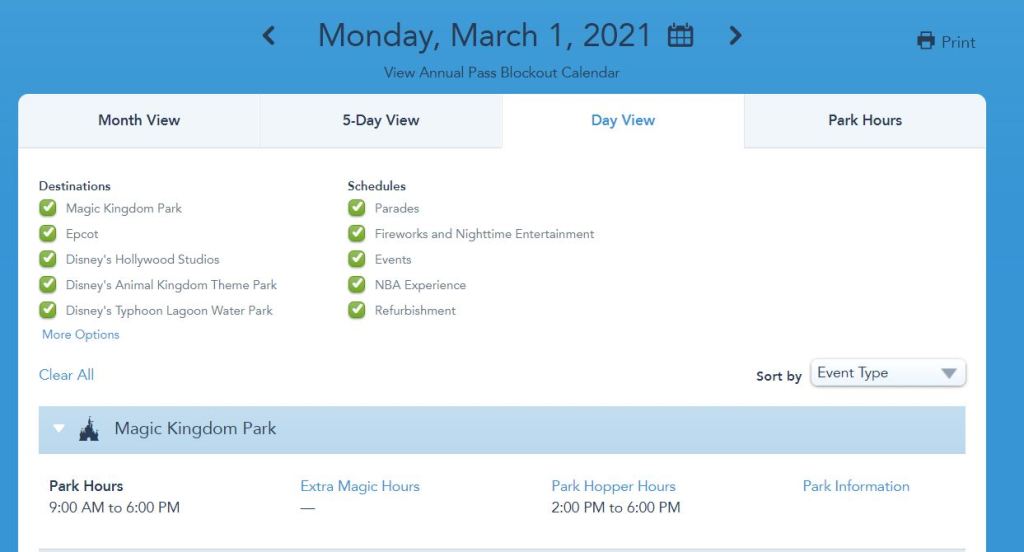Open the Sort by Event Type dropdown

pos(888,373)
